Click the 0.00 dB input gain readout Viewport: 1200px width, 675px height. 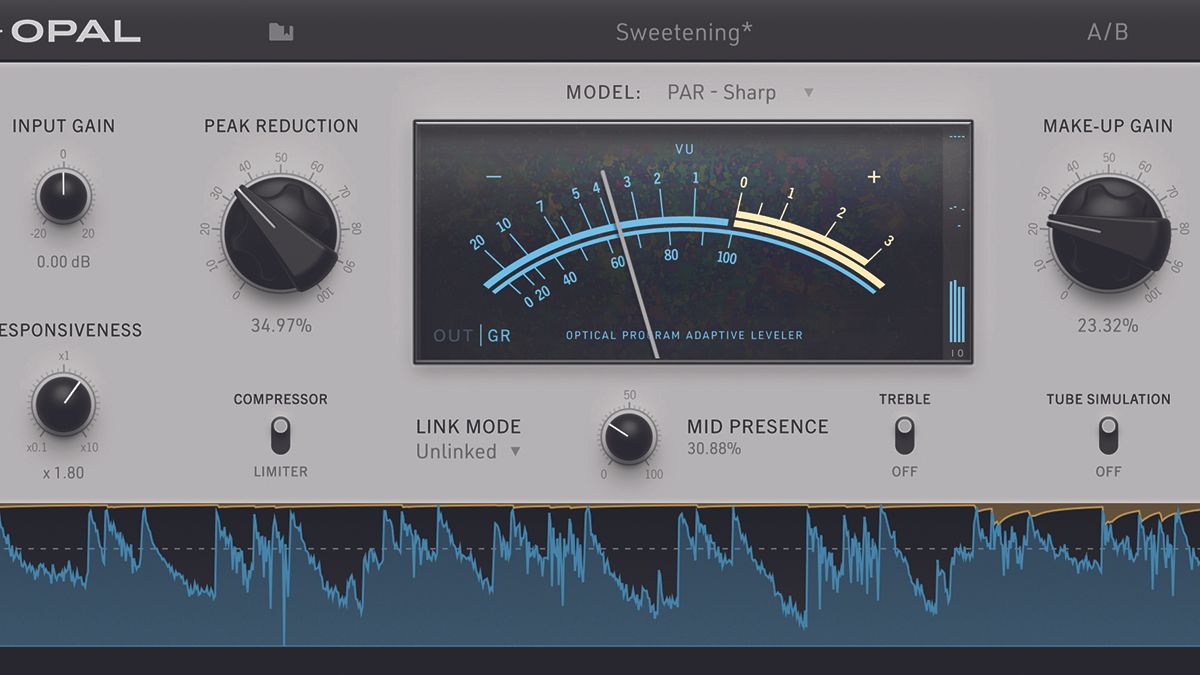63,262
